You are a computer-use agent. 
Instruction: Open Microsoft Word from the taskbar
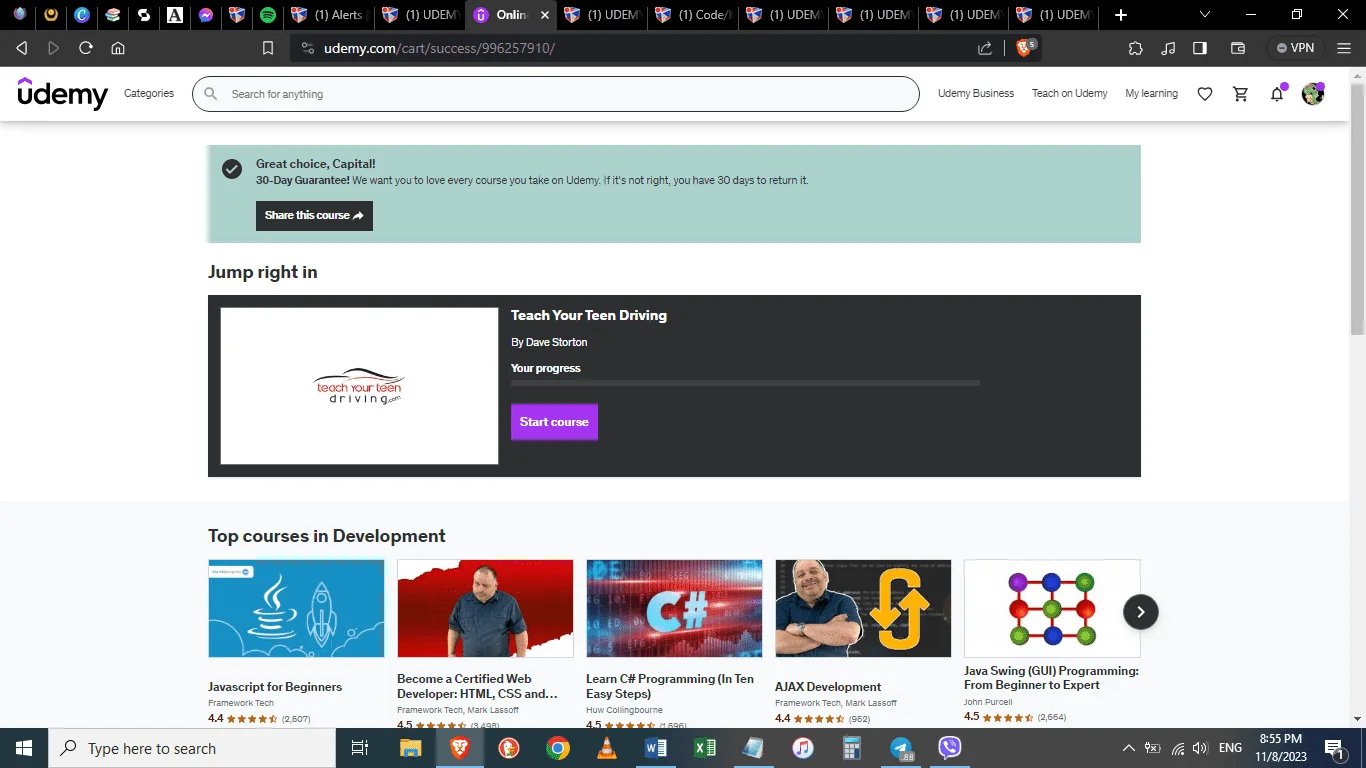click(x=656, y=748)
